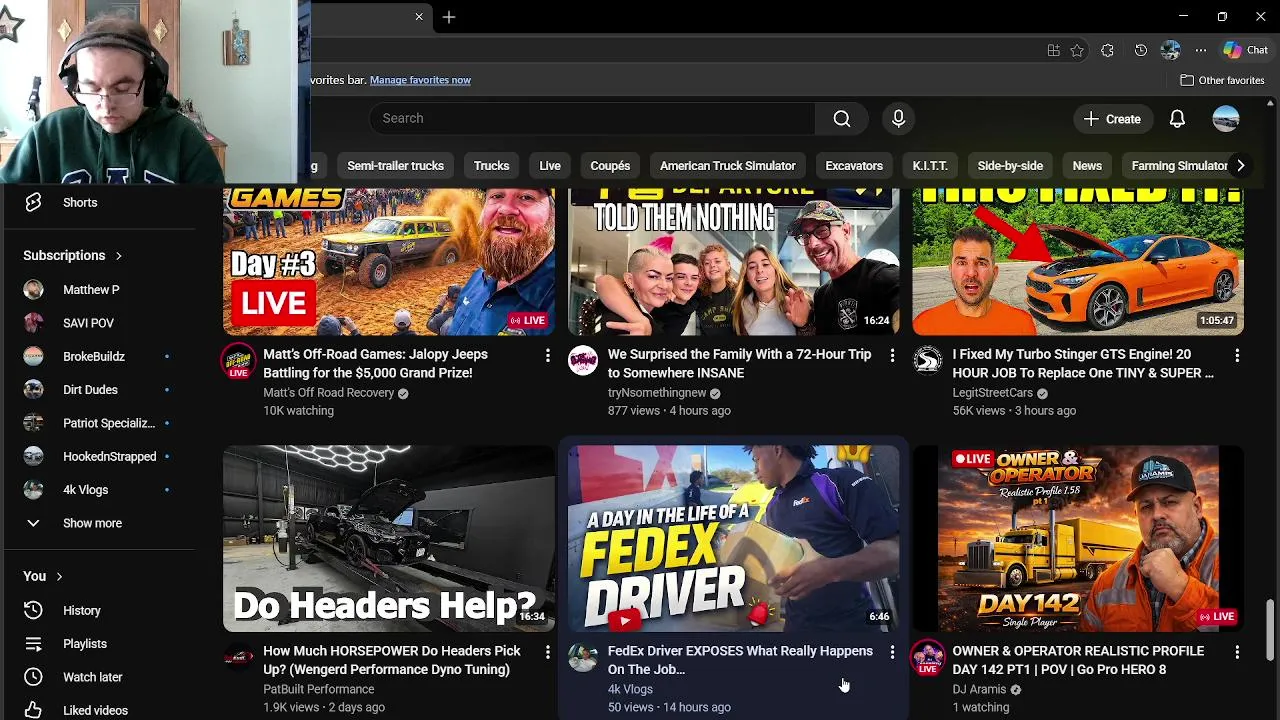Screen dimensions: 1280x720
Task: Open options menu for 72-Hour Trip video
Action: click(892, 356)
